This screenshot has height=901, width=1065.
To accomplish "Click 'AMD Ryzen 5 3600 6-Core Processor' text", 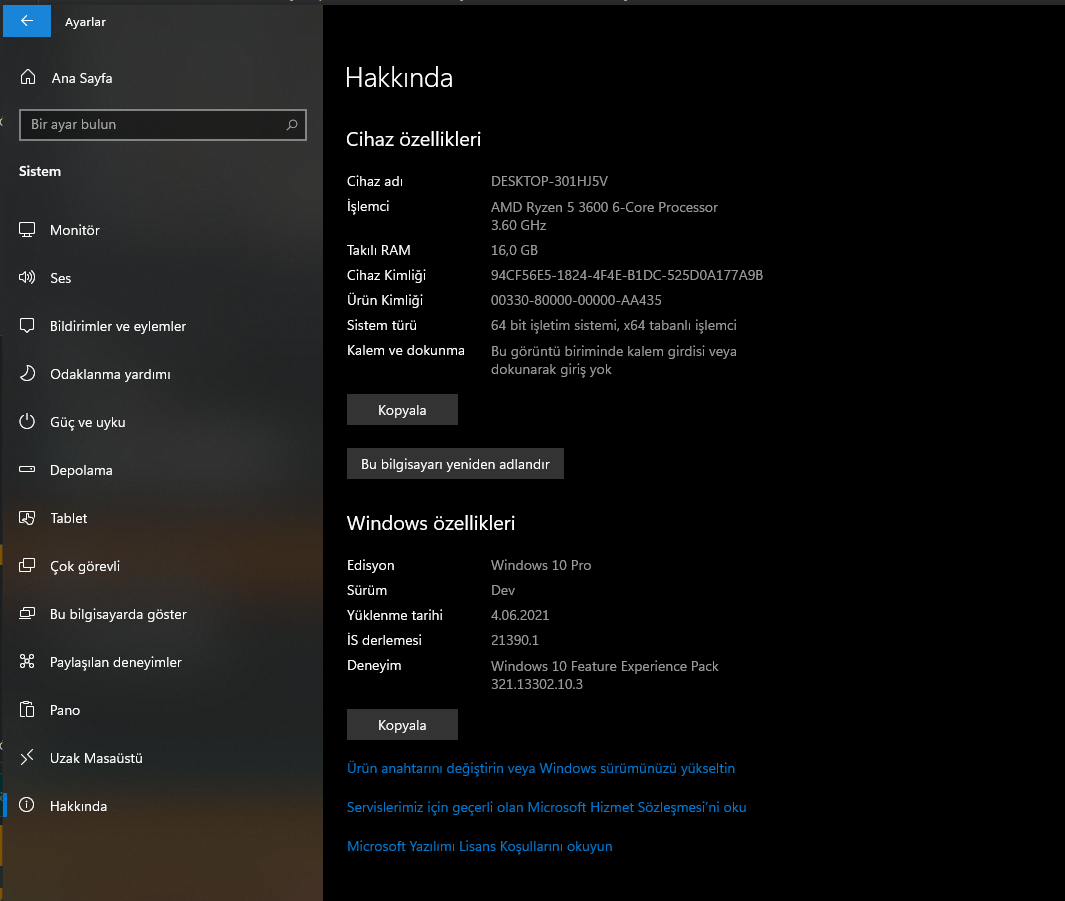I will click(604, 207).
